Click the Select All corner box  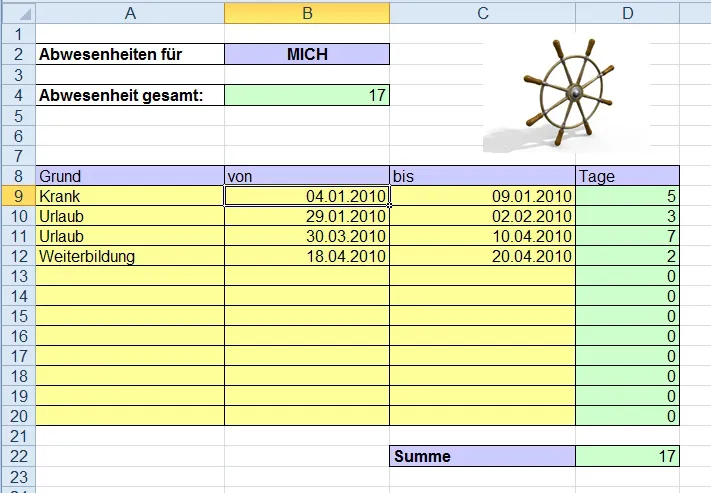coord(17,13)
